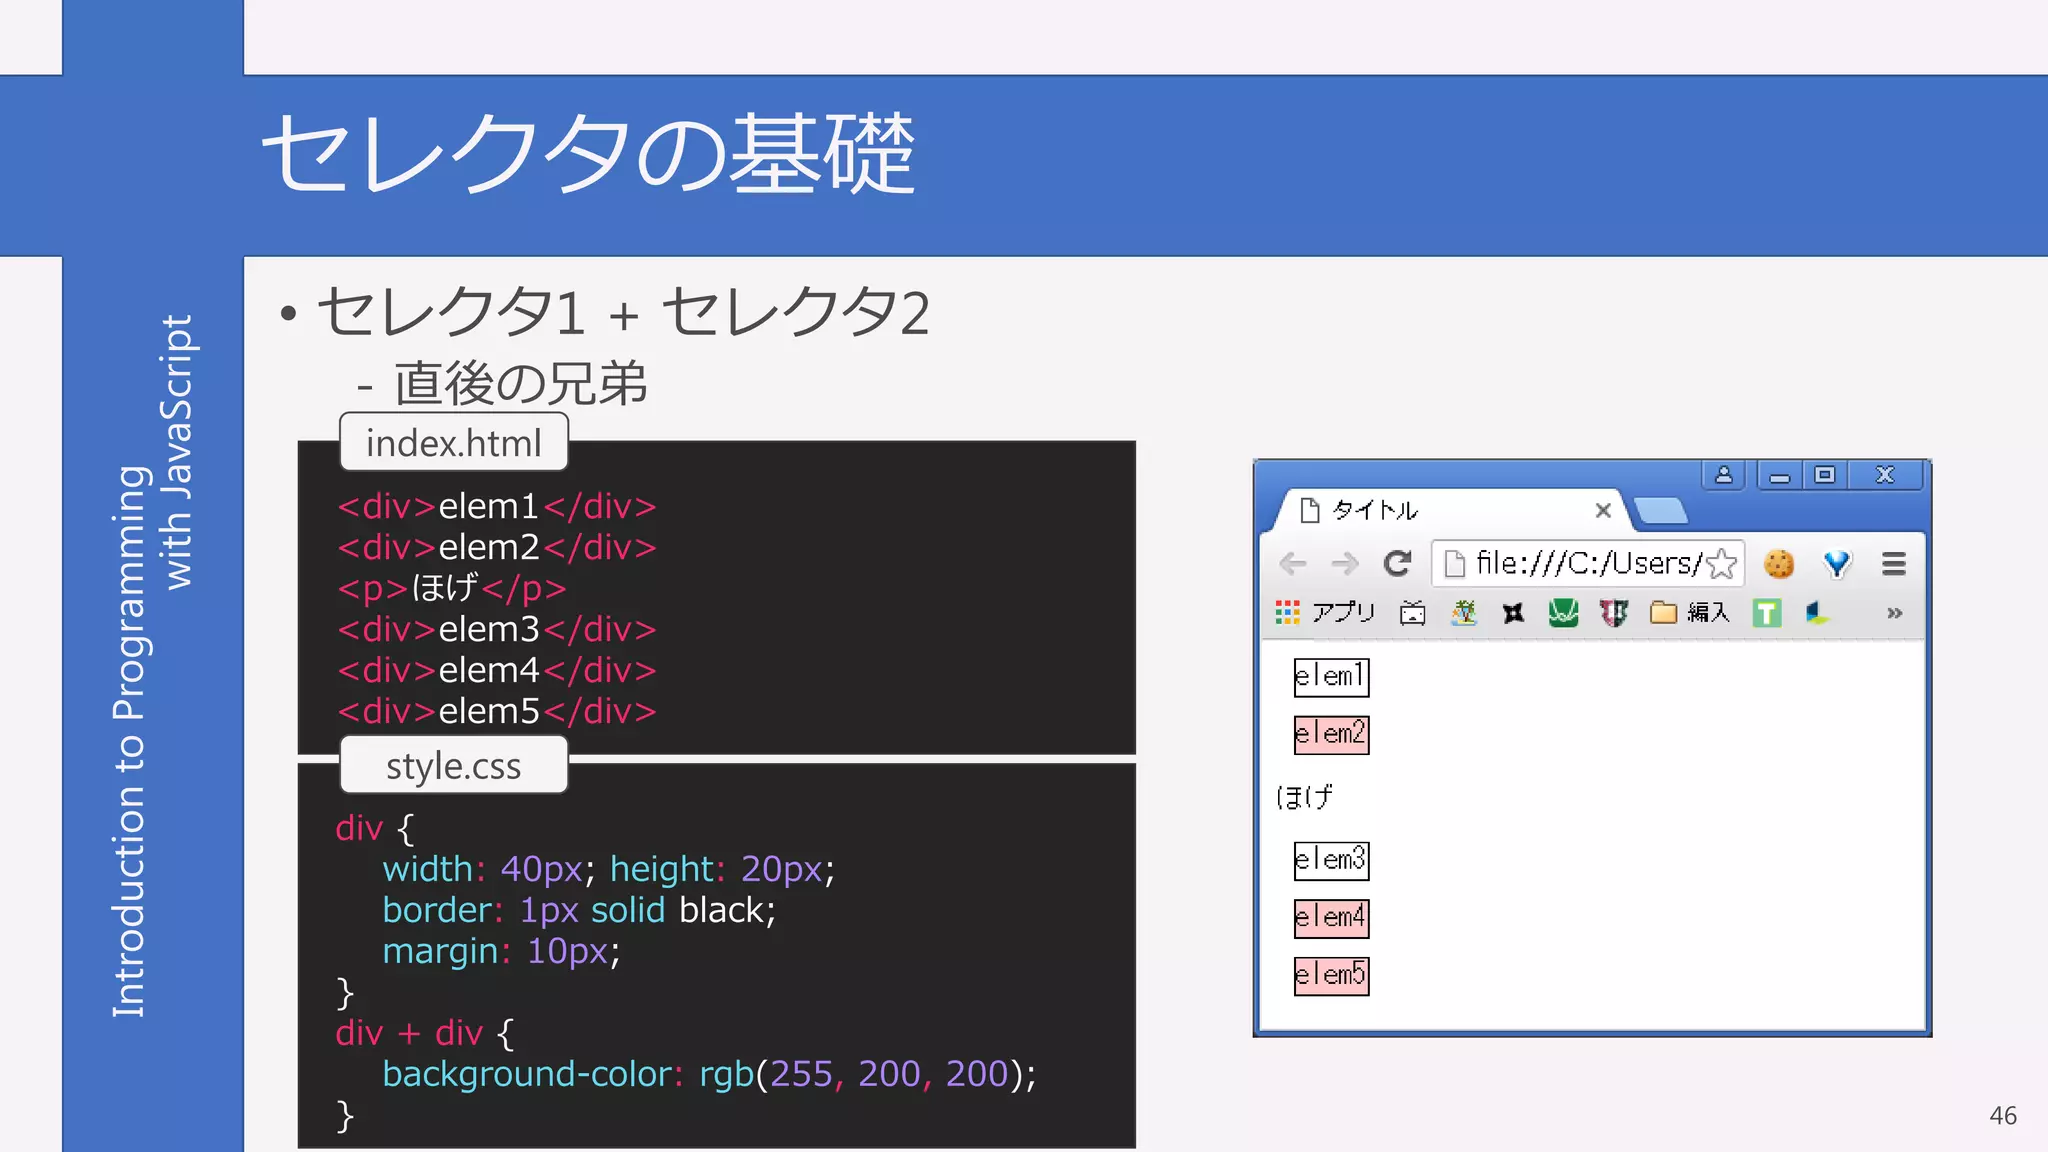Open the cookie extension icon
The width and height of the screenshot is (2048, 1152).
tap(1779, 564)
